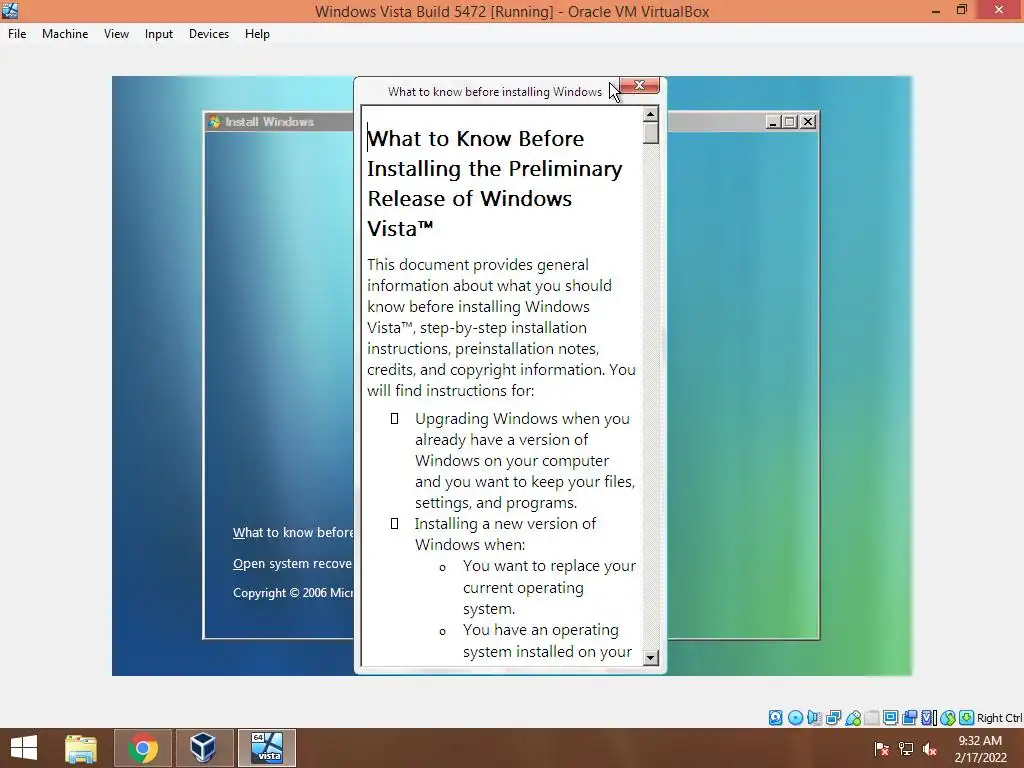Click the hard disk activity status icon

tap(775, 718)
